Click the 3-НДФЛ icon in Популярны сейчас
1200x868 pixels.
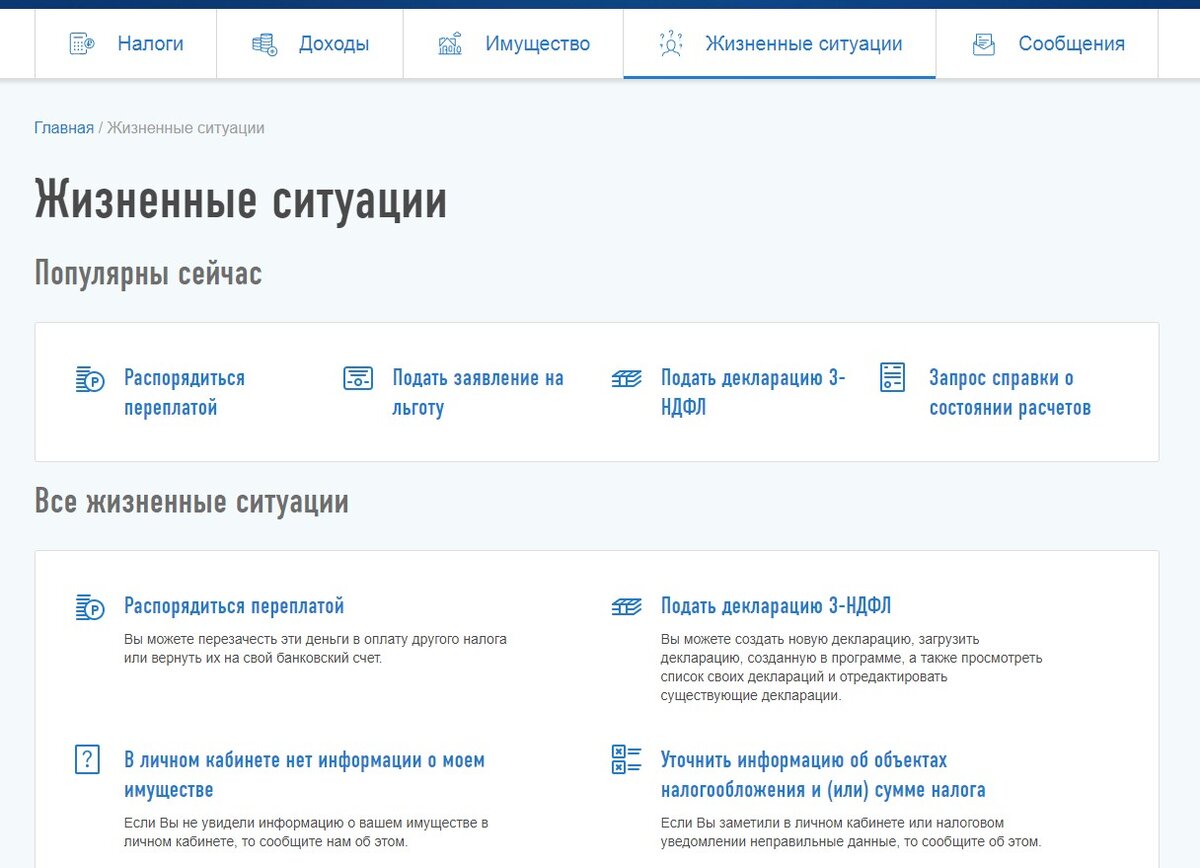click(626, 379)
